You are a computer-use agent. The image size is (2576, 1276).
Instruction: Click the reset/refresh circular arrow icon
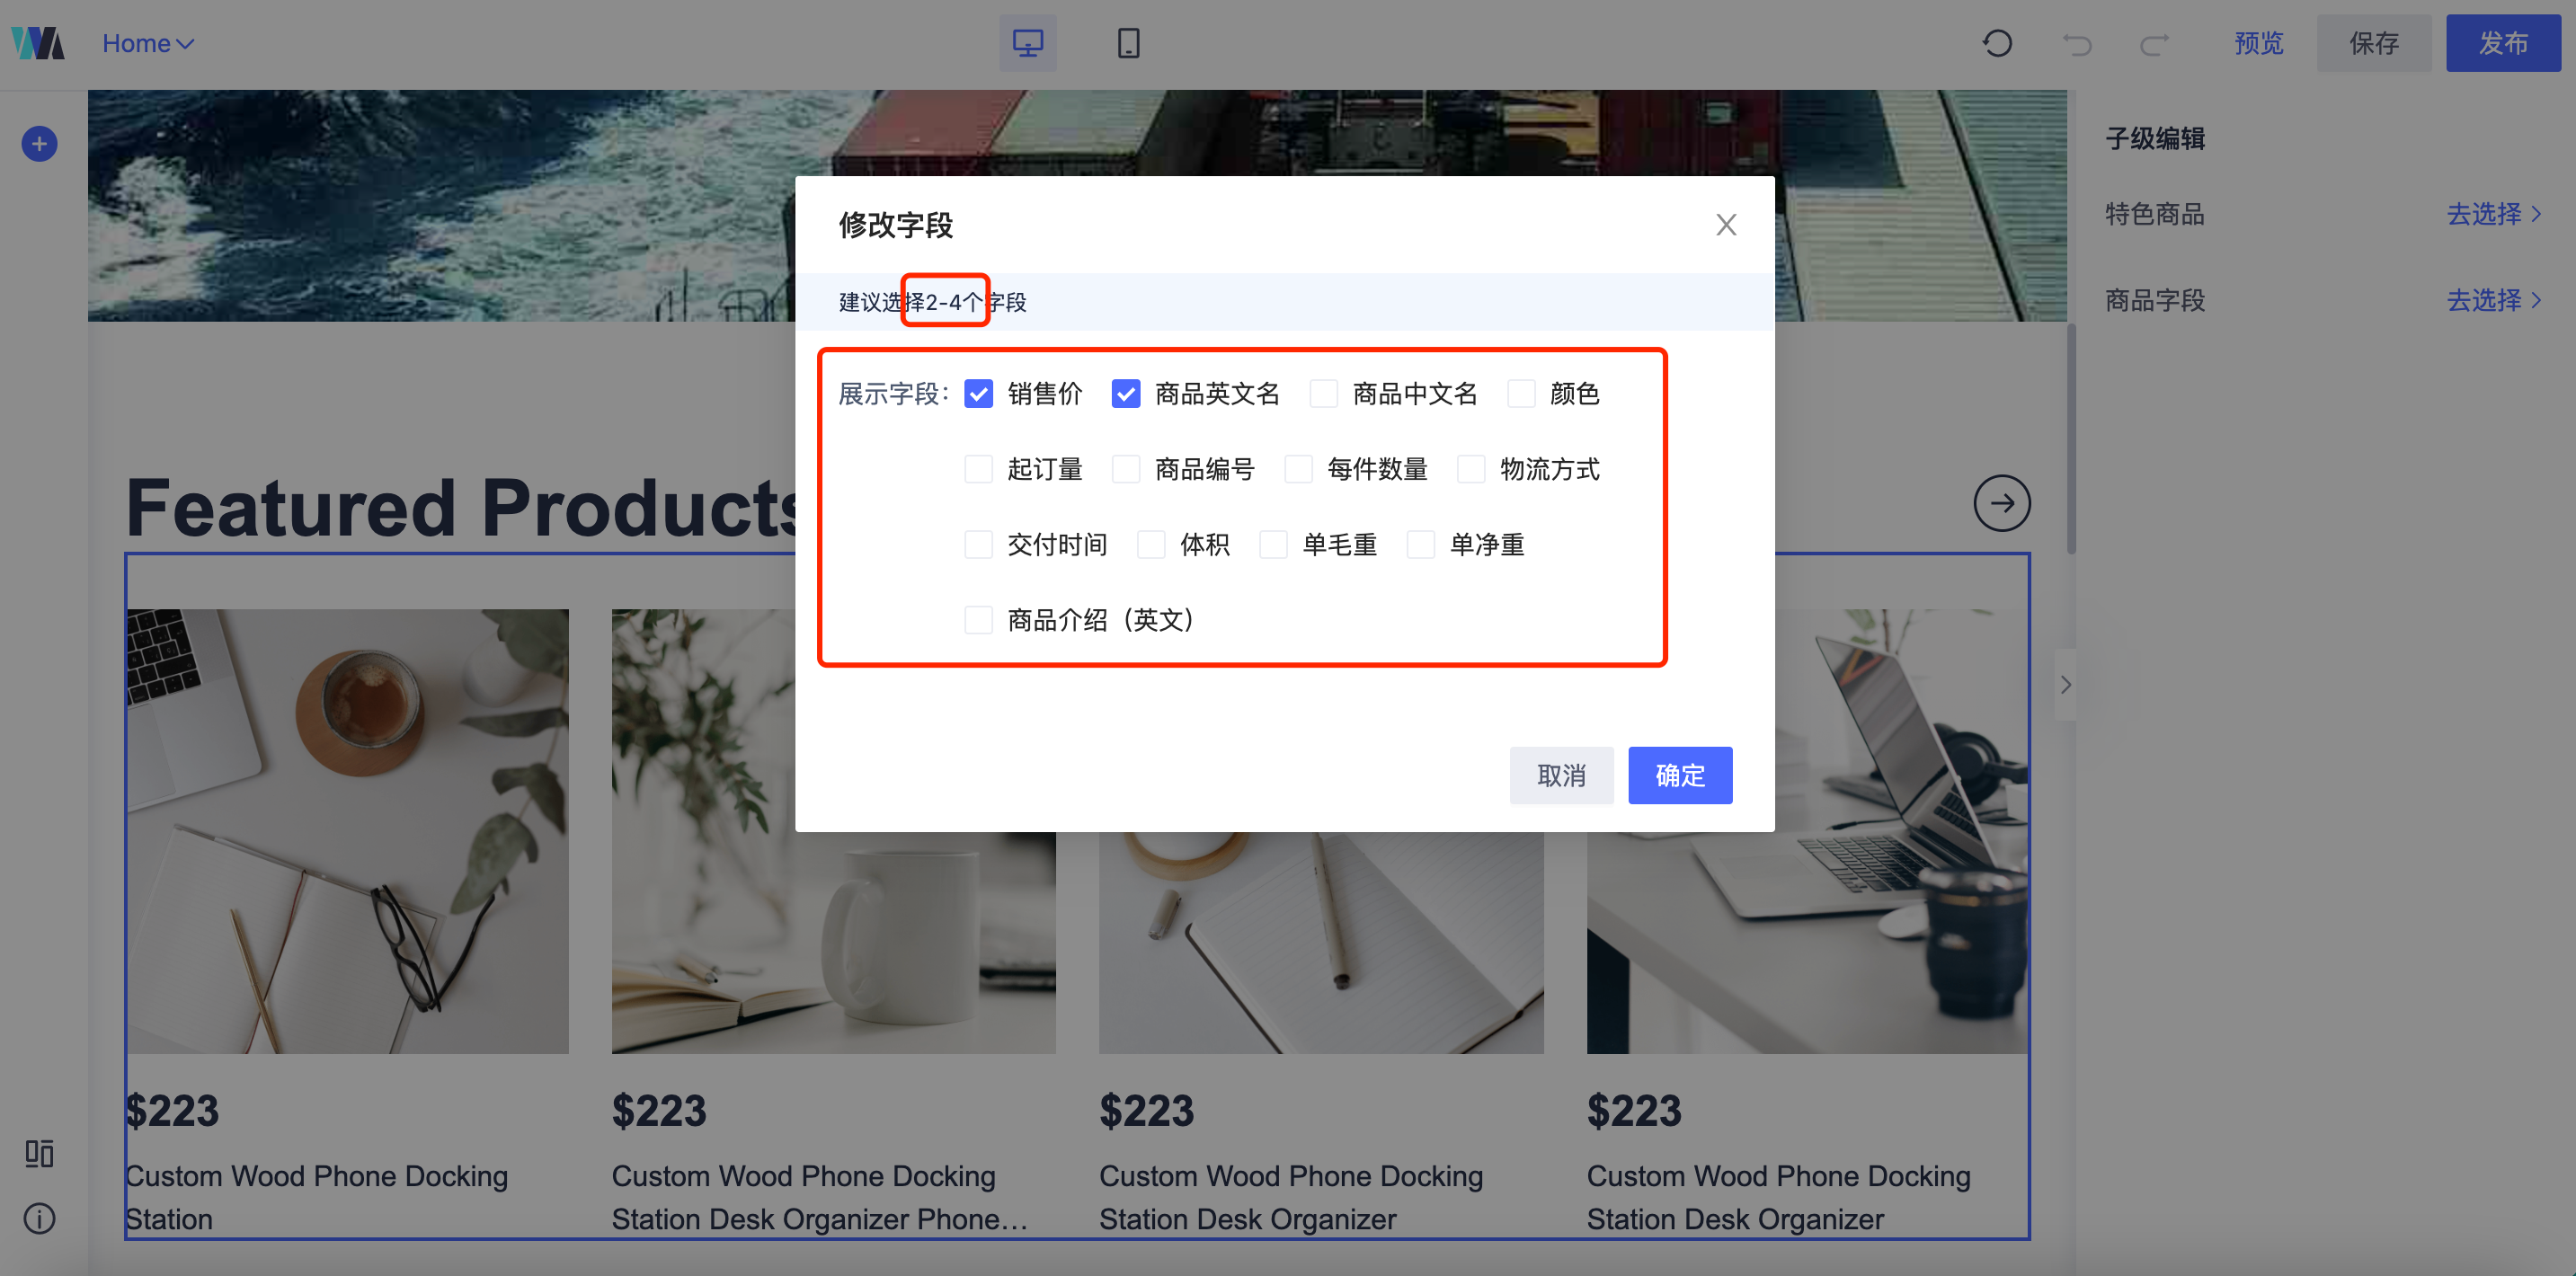tap(1997, 43)
